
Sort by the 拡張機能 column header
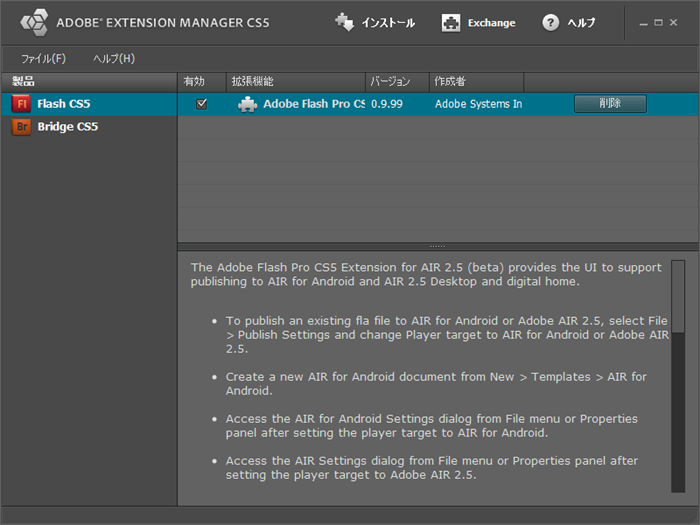(x=296, y=82)
